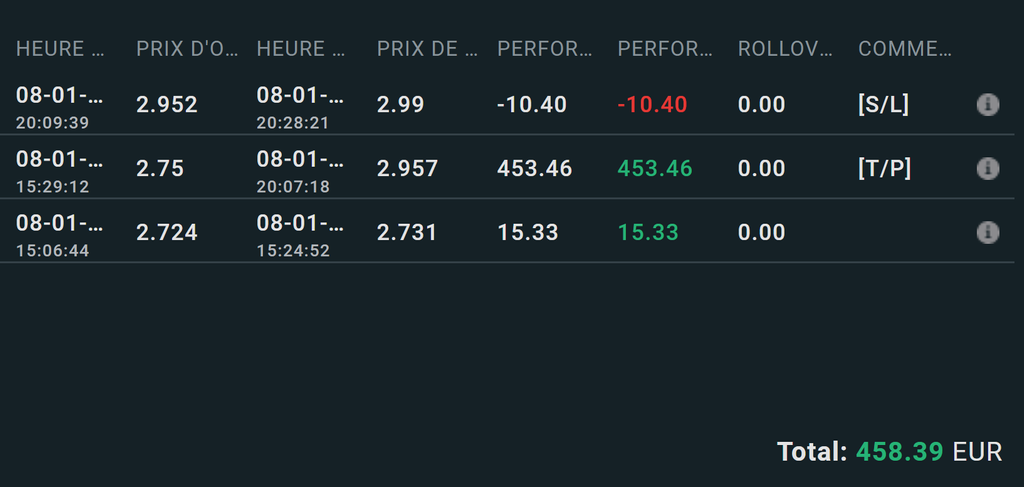
Task: Select the [T/P] comment cell
Action: [x=884, y=168]
